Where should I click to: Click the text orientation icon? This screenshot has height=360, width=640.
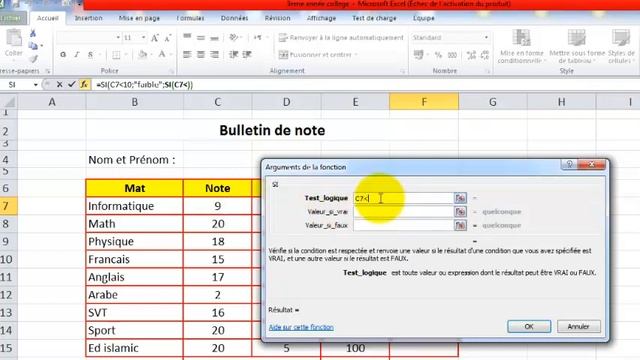click(233, 37)
